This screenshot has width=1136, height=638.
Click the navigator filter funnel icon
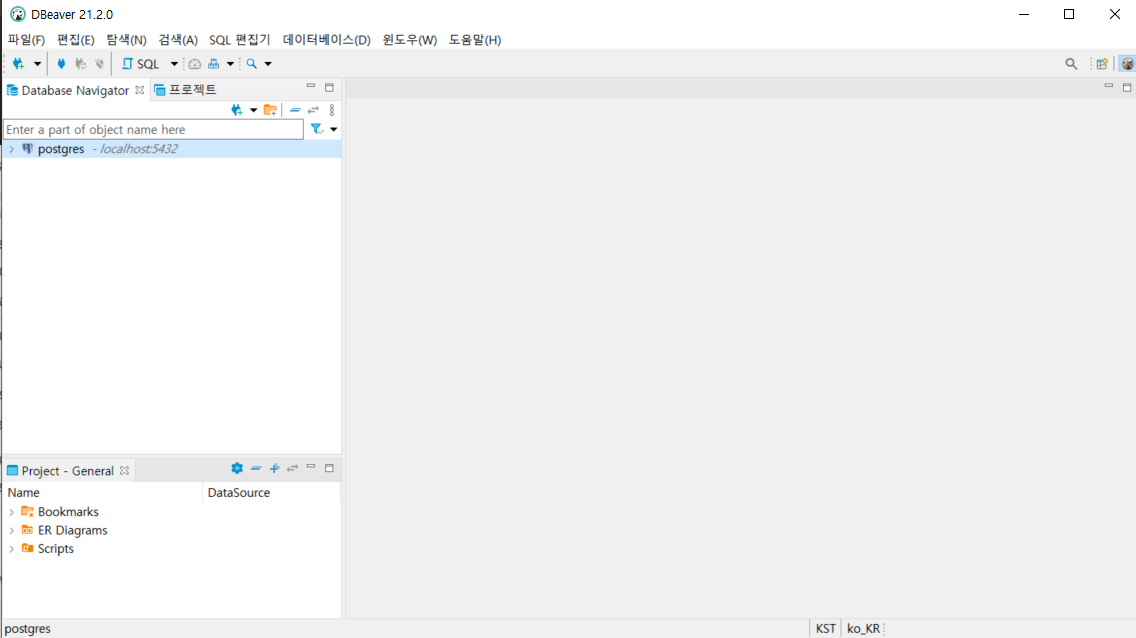point(317,129)
